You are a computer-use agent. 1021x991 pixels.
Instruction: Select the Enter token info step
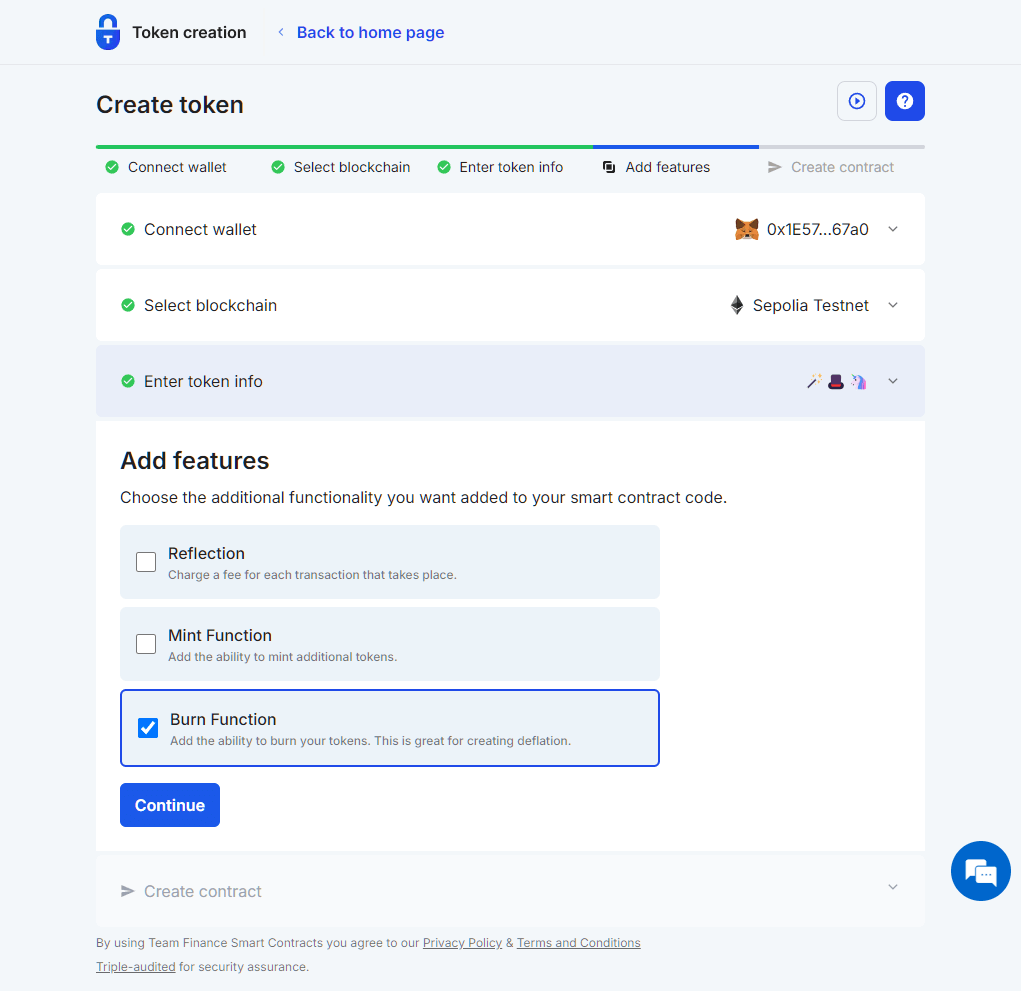(500, 167)
